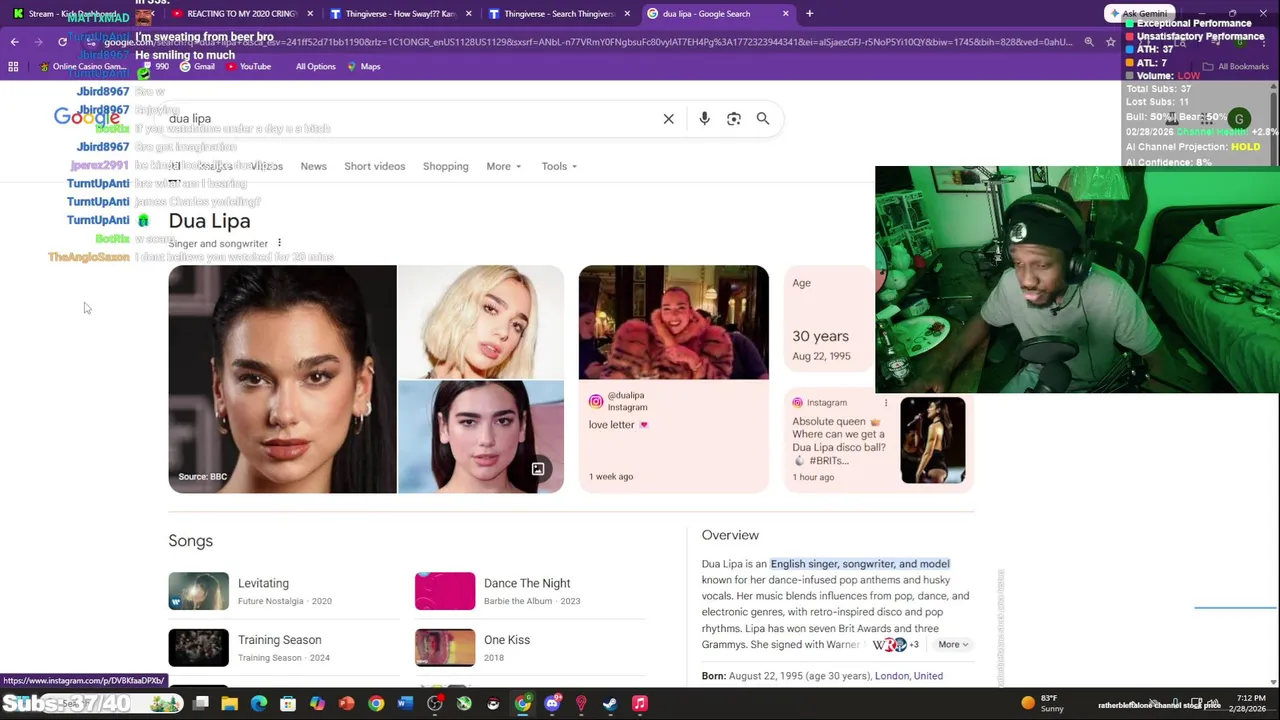Open the music app icon in the taskbar

pyautogui.click(x=639, y=704)
